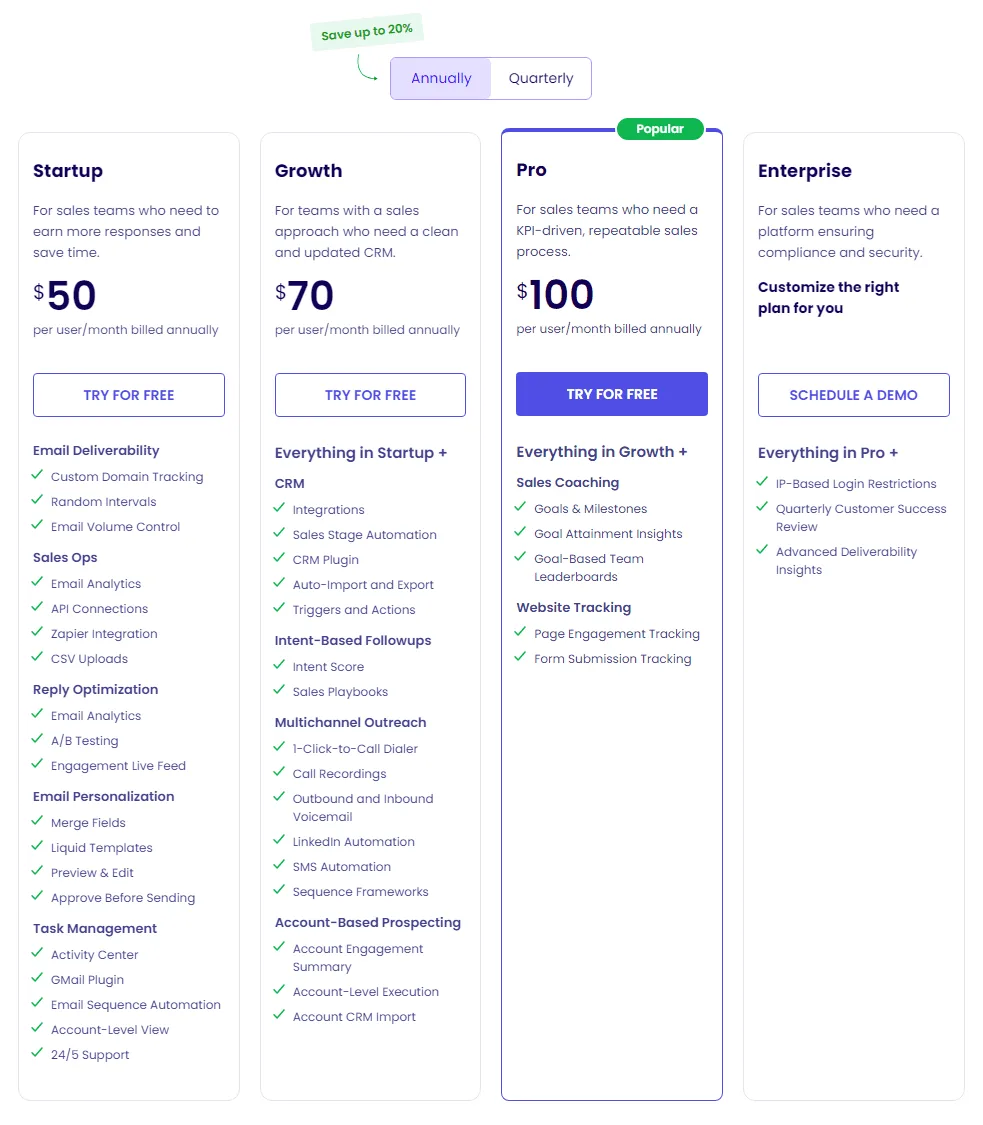Image resolution: width=983 pixels, height=1125 pixels.
Task: Click TRY FOR FREE under the Growth plan
Action: [x=370, y=394]
